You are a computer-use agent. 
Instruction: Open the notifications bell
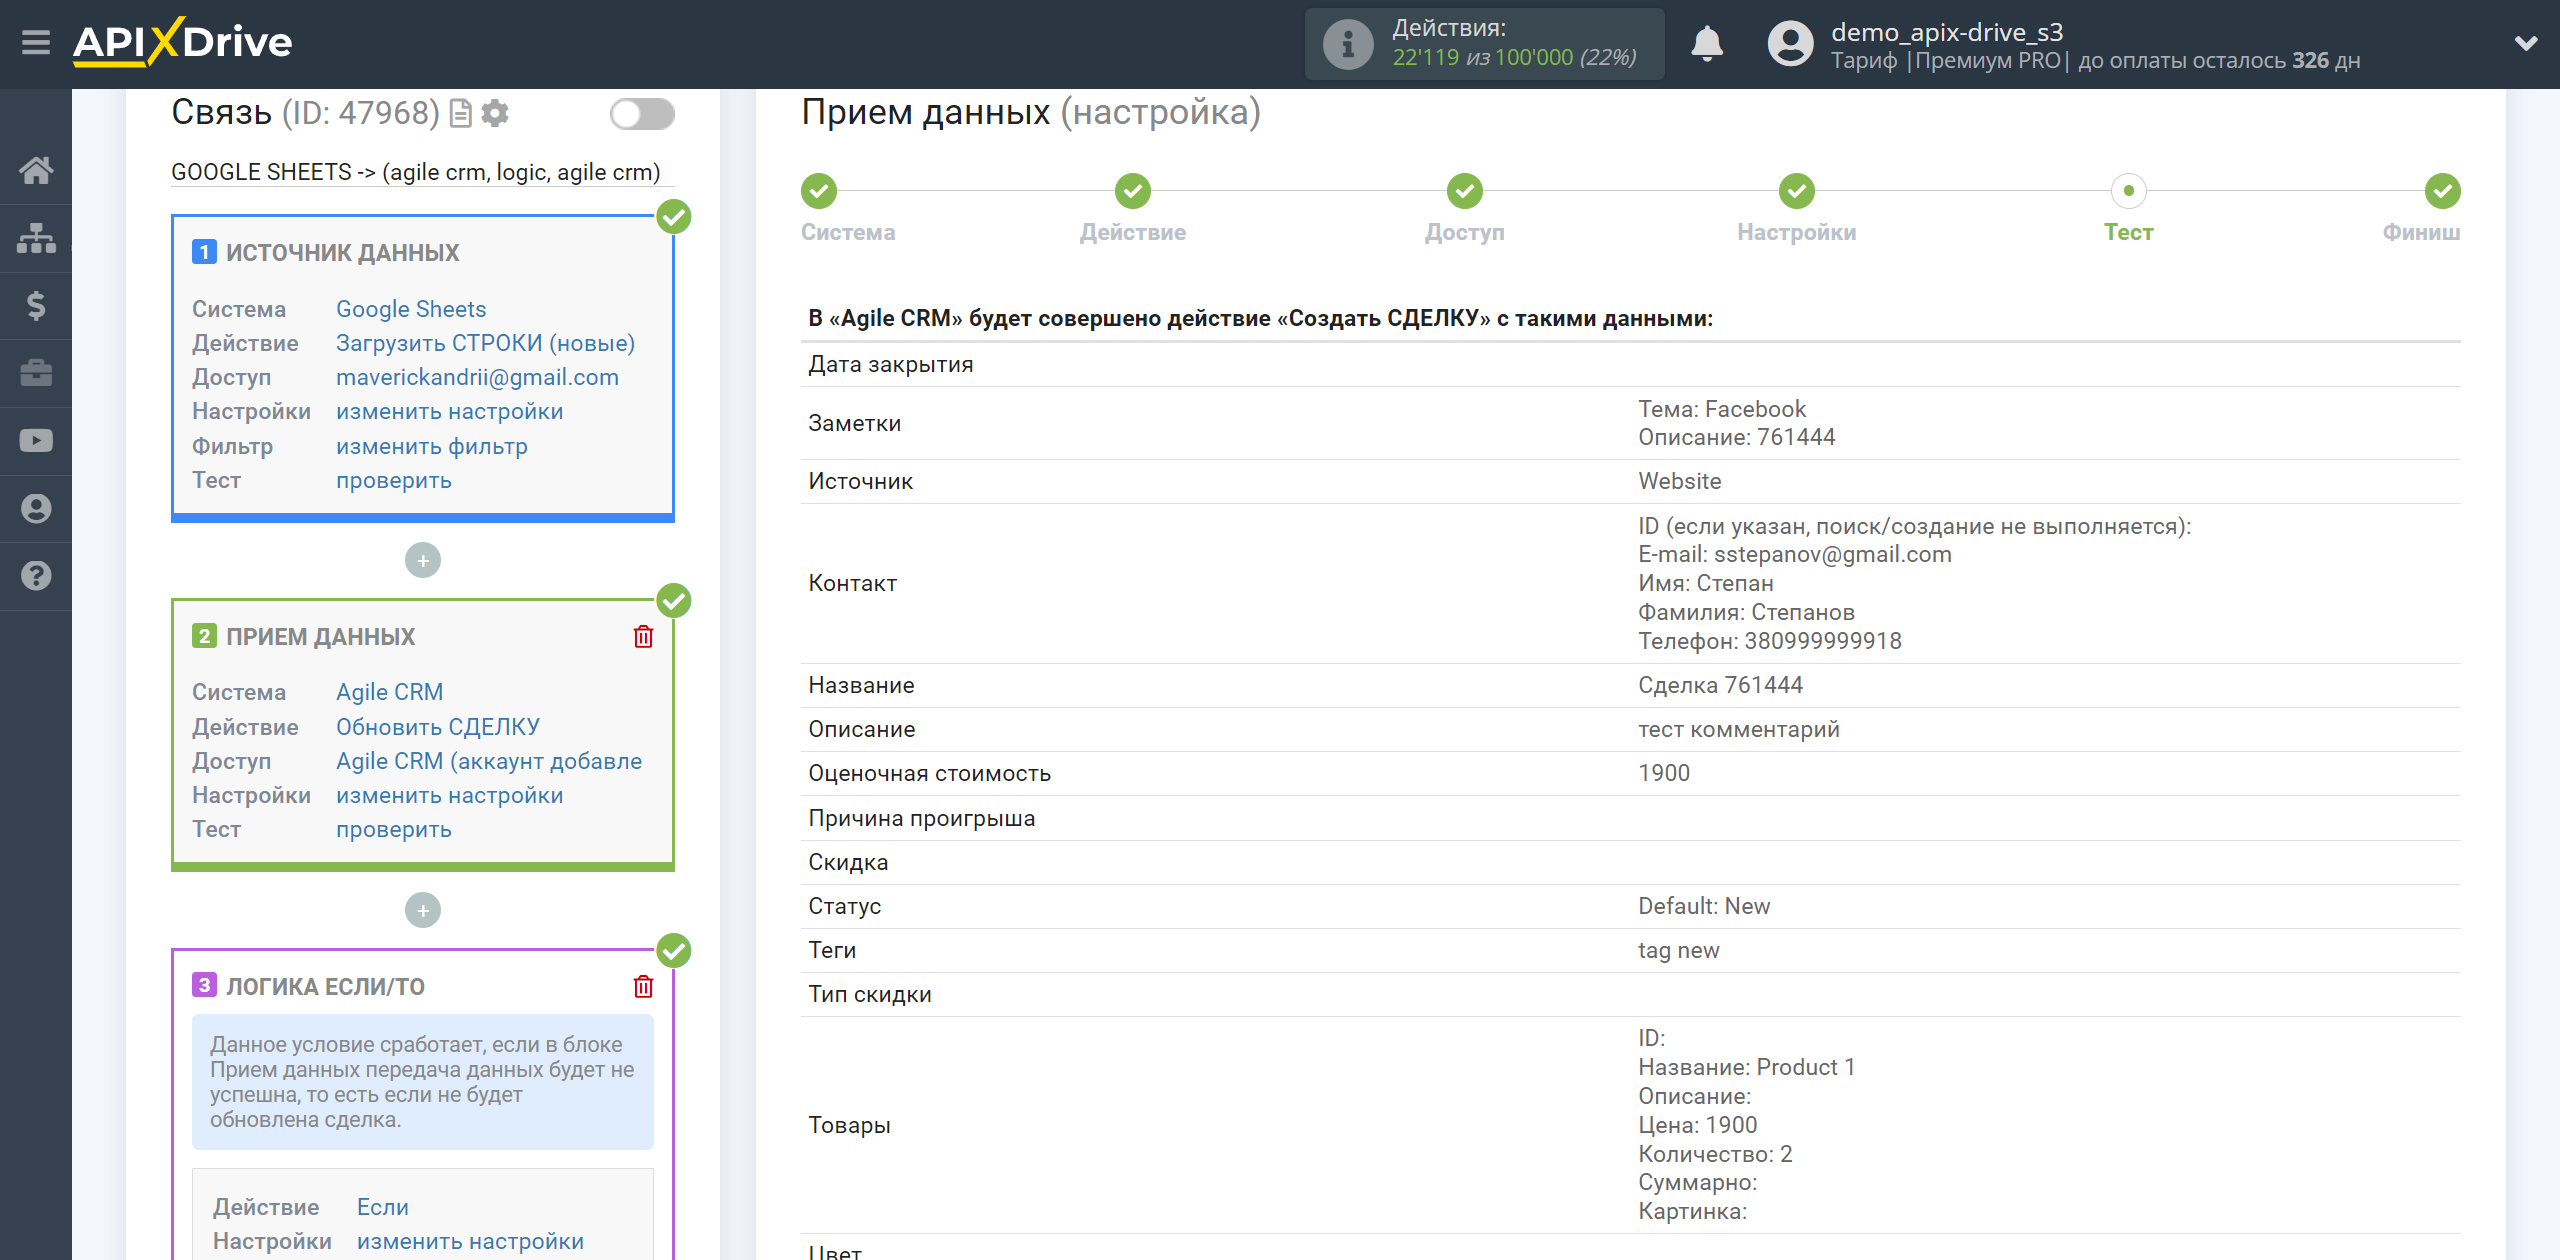coord(1707,44)
